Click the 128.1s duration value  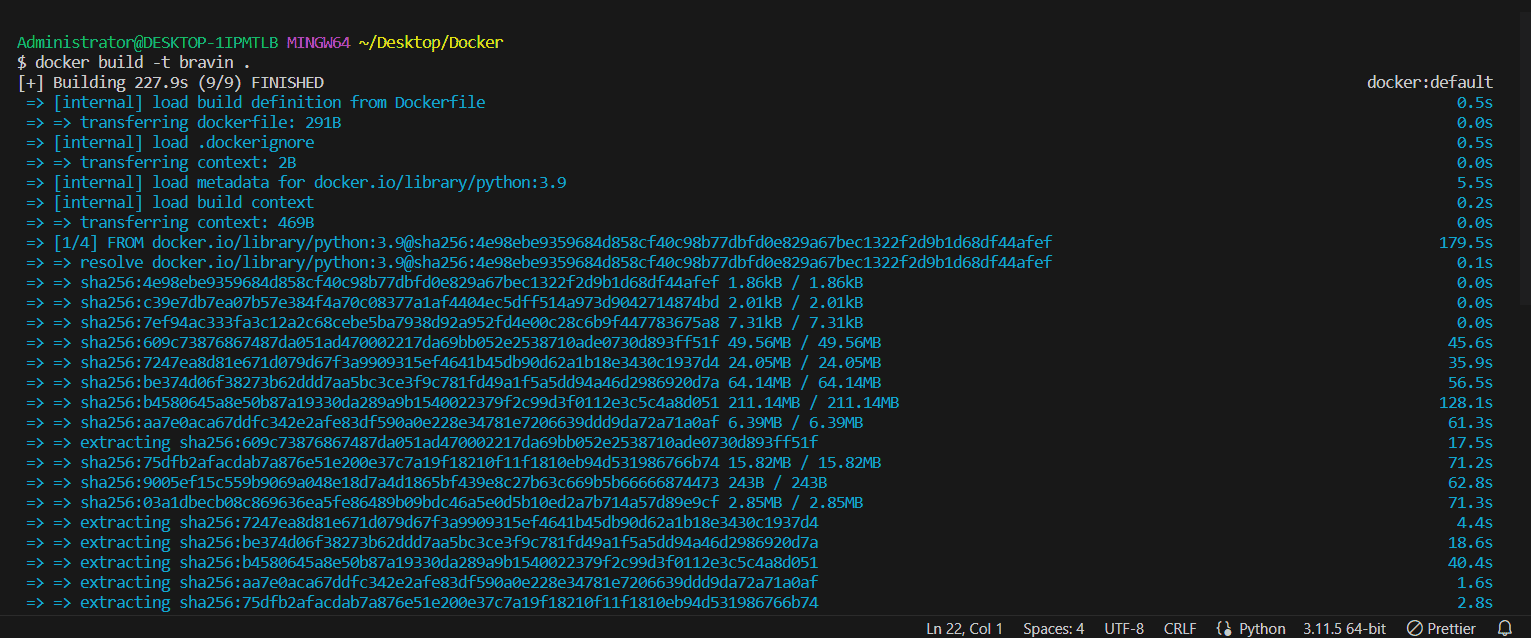1465,402
